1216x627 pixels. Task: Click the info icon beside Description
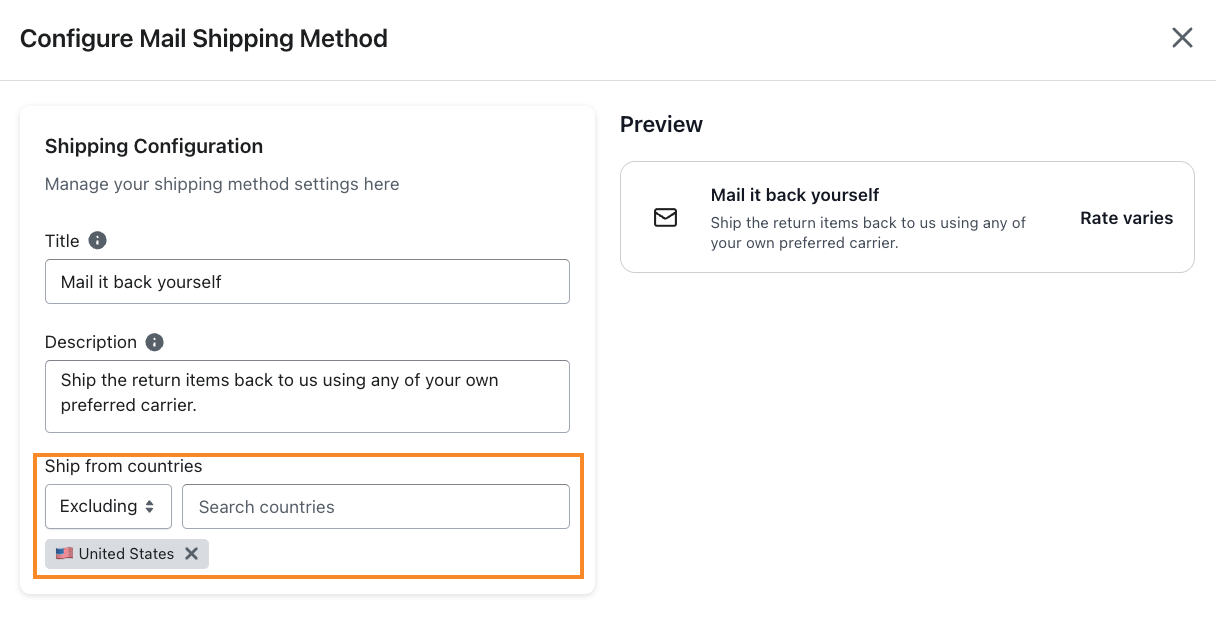point(154,342)
